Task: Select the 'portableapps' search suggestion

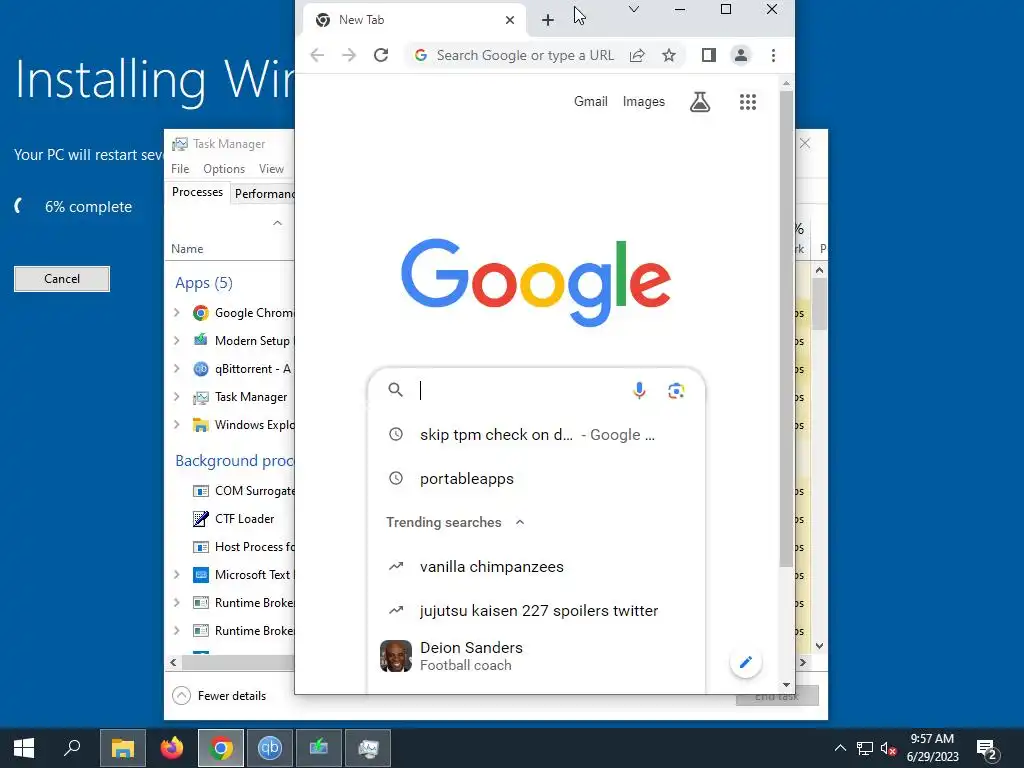Action: (537, 479)
